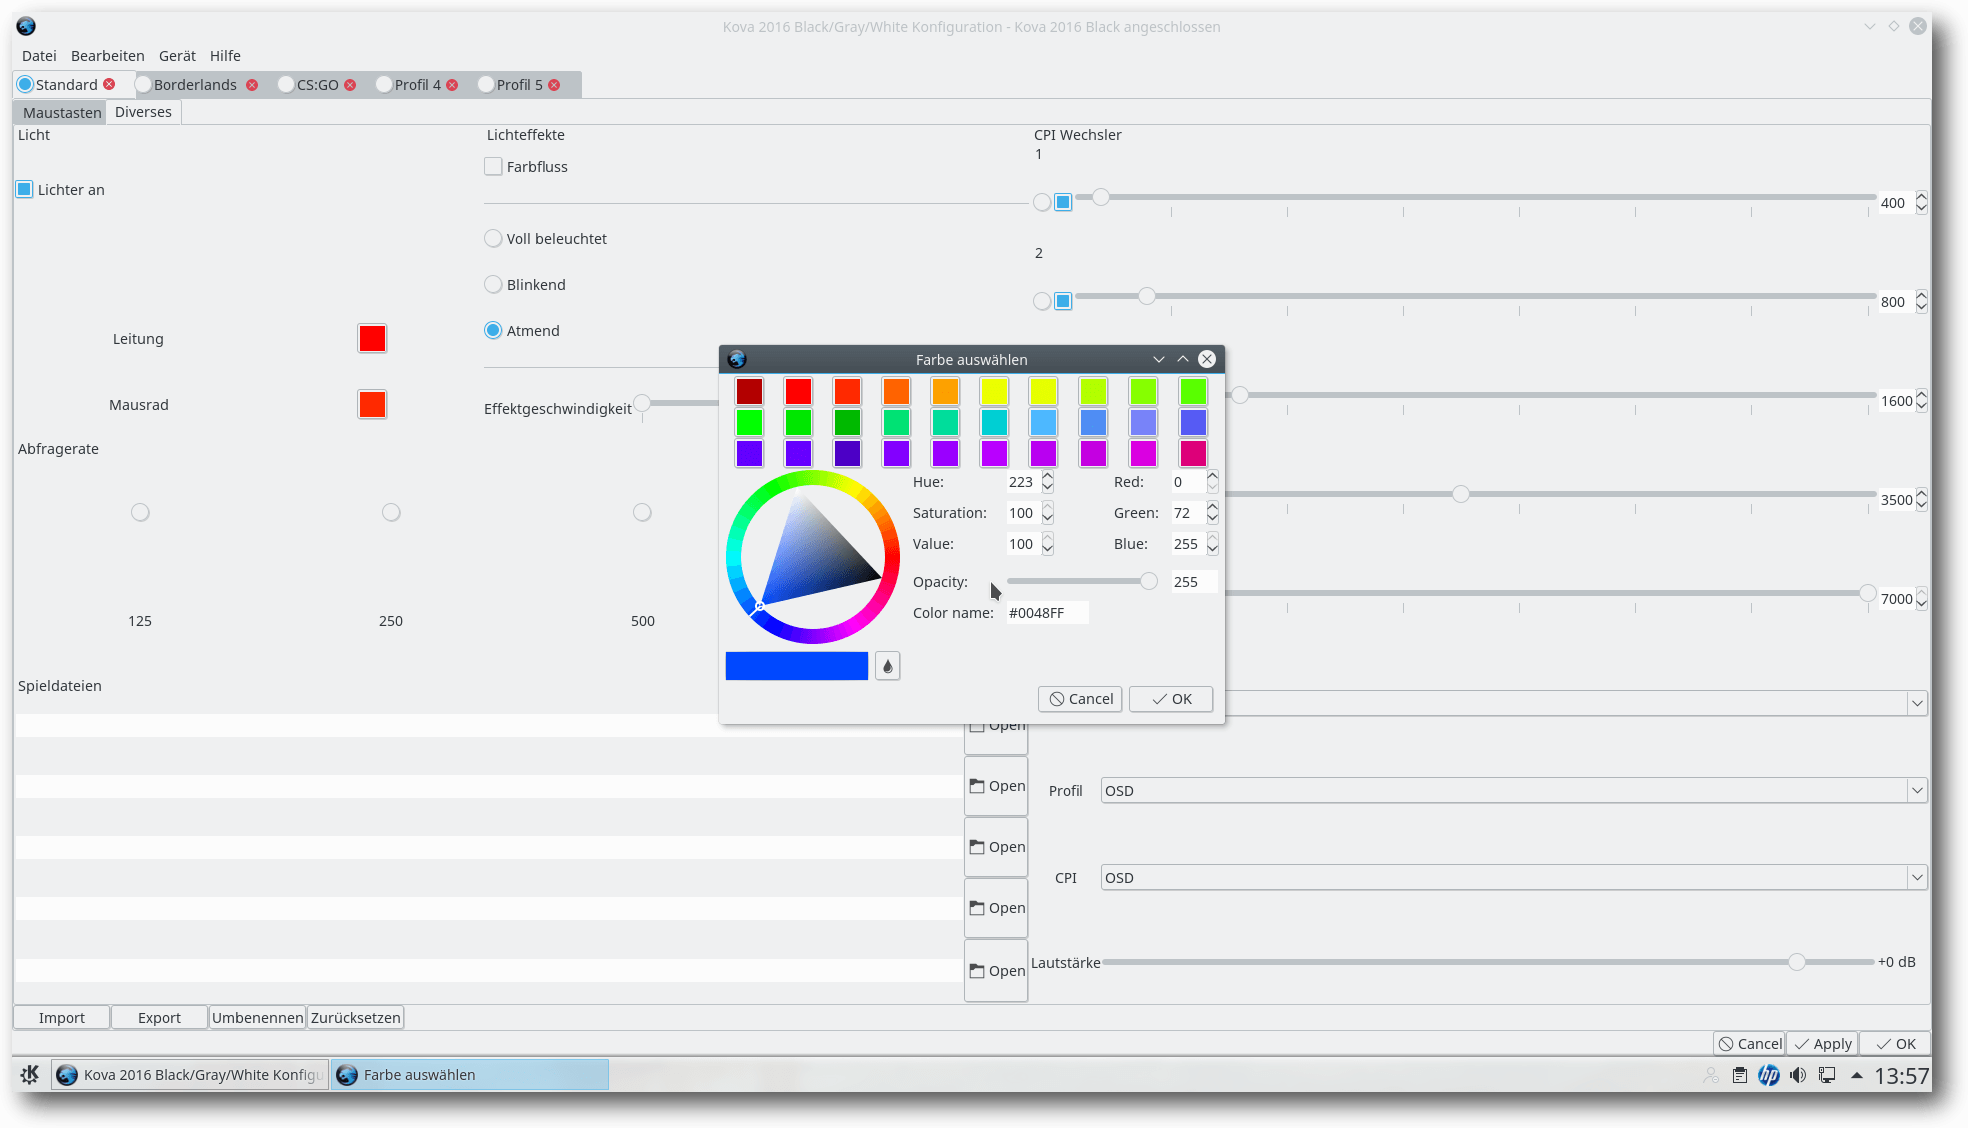Increase Saturation with spinner up arrow
This screenshot has width=1968, height=1128.
click(x=1047, y=507)
